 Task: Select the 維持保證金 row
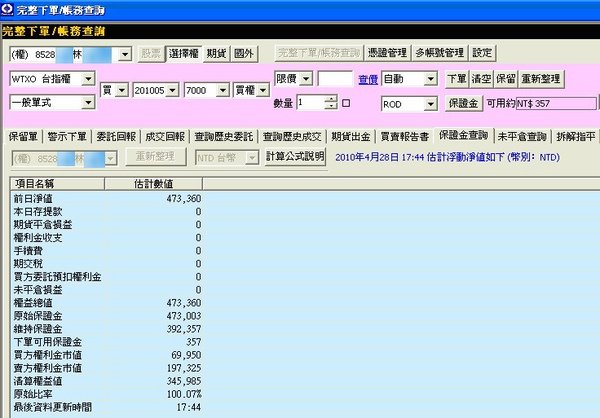[106, 329]
